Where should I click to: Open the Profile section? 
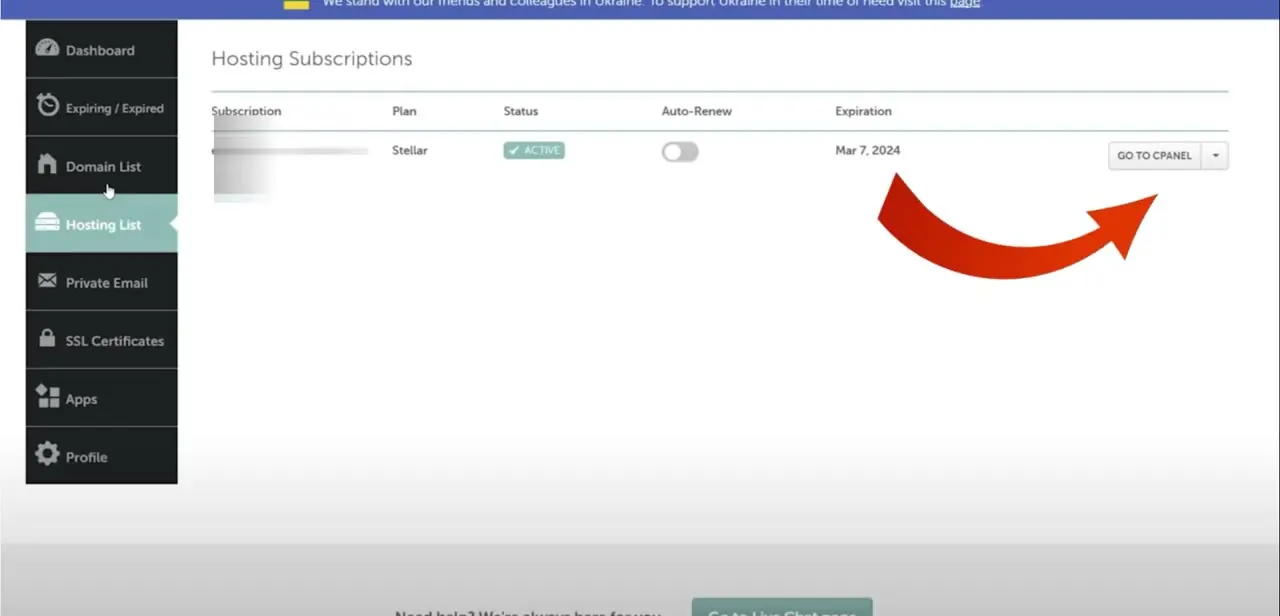(101, 456)
